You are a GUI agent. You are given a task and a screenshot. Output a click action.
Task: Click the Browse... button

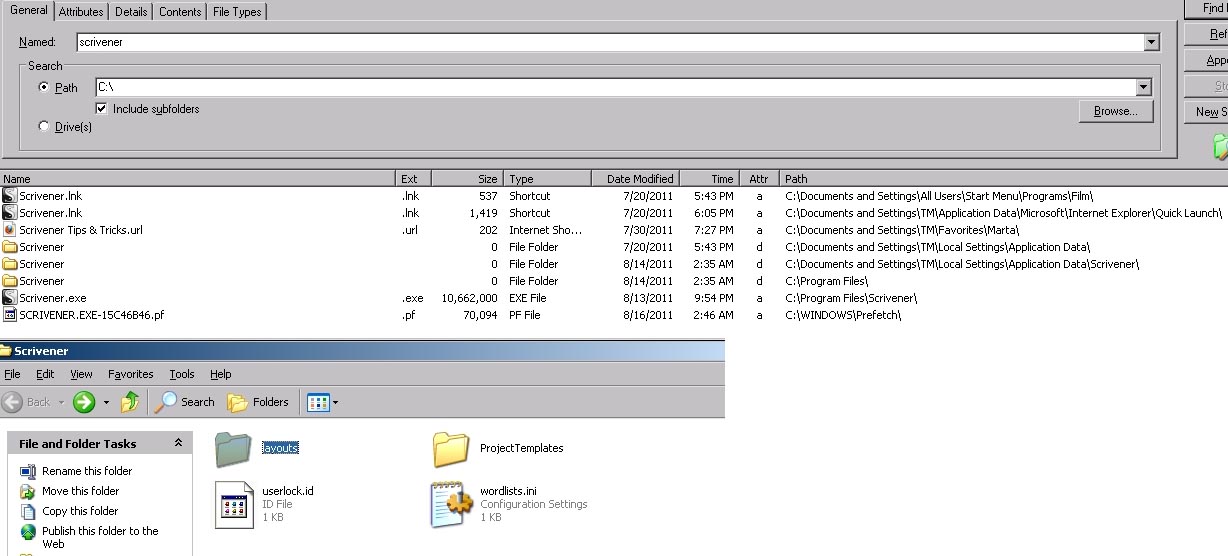[1116, 111]
